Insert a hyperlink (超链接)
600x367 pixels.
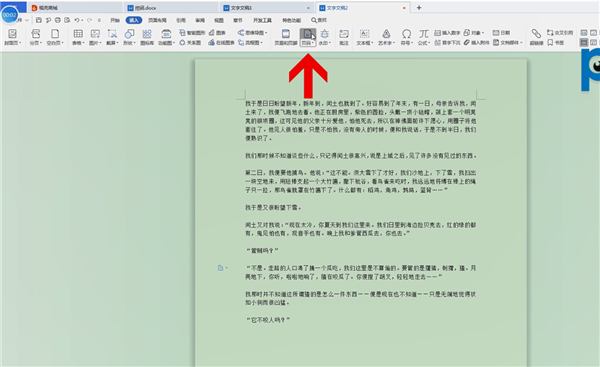[x=536, y=37]
